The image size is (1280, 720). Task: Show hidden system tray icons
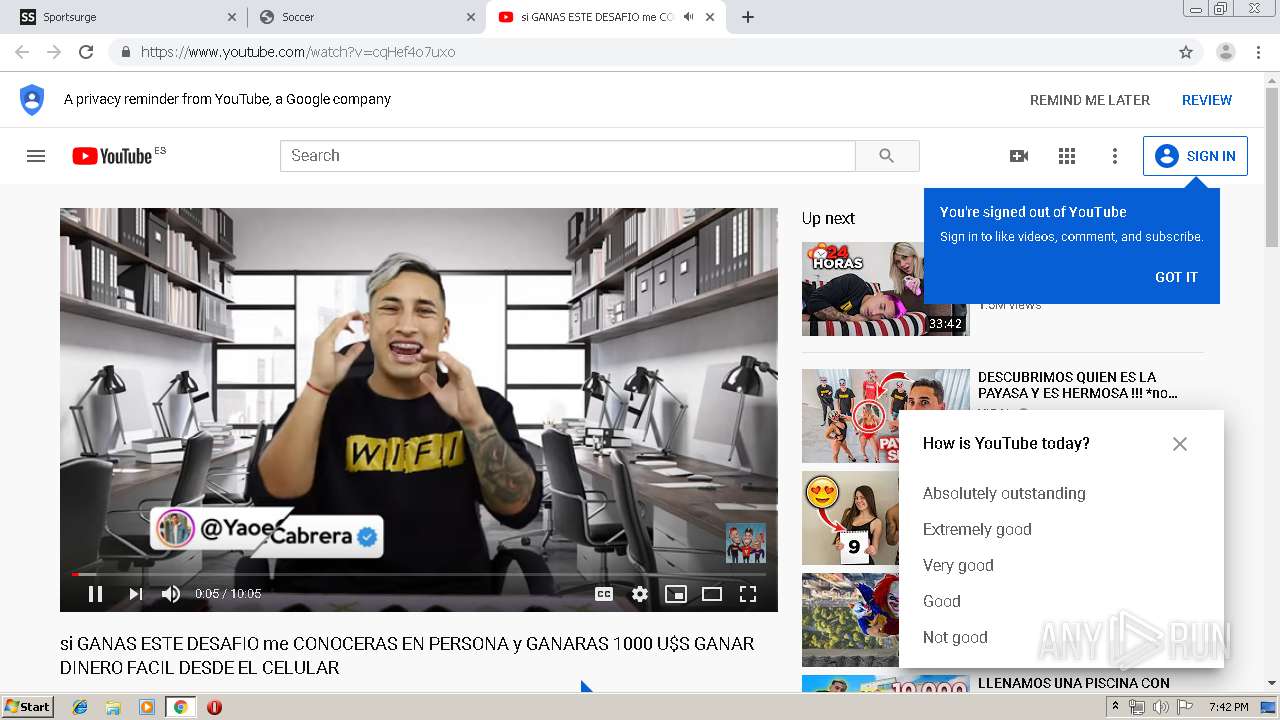(x=1115, y=707)
